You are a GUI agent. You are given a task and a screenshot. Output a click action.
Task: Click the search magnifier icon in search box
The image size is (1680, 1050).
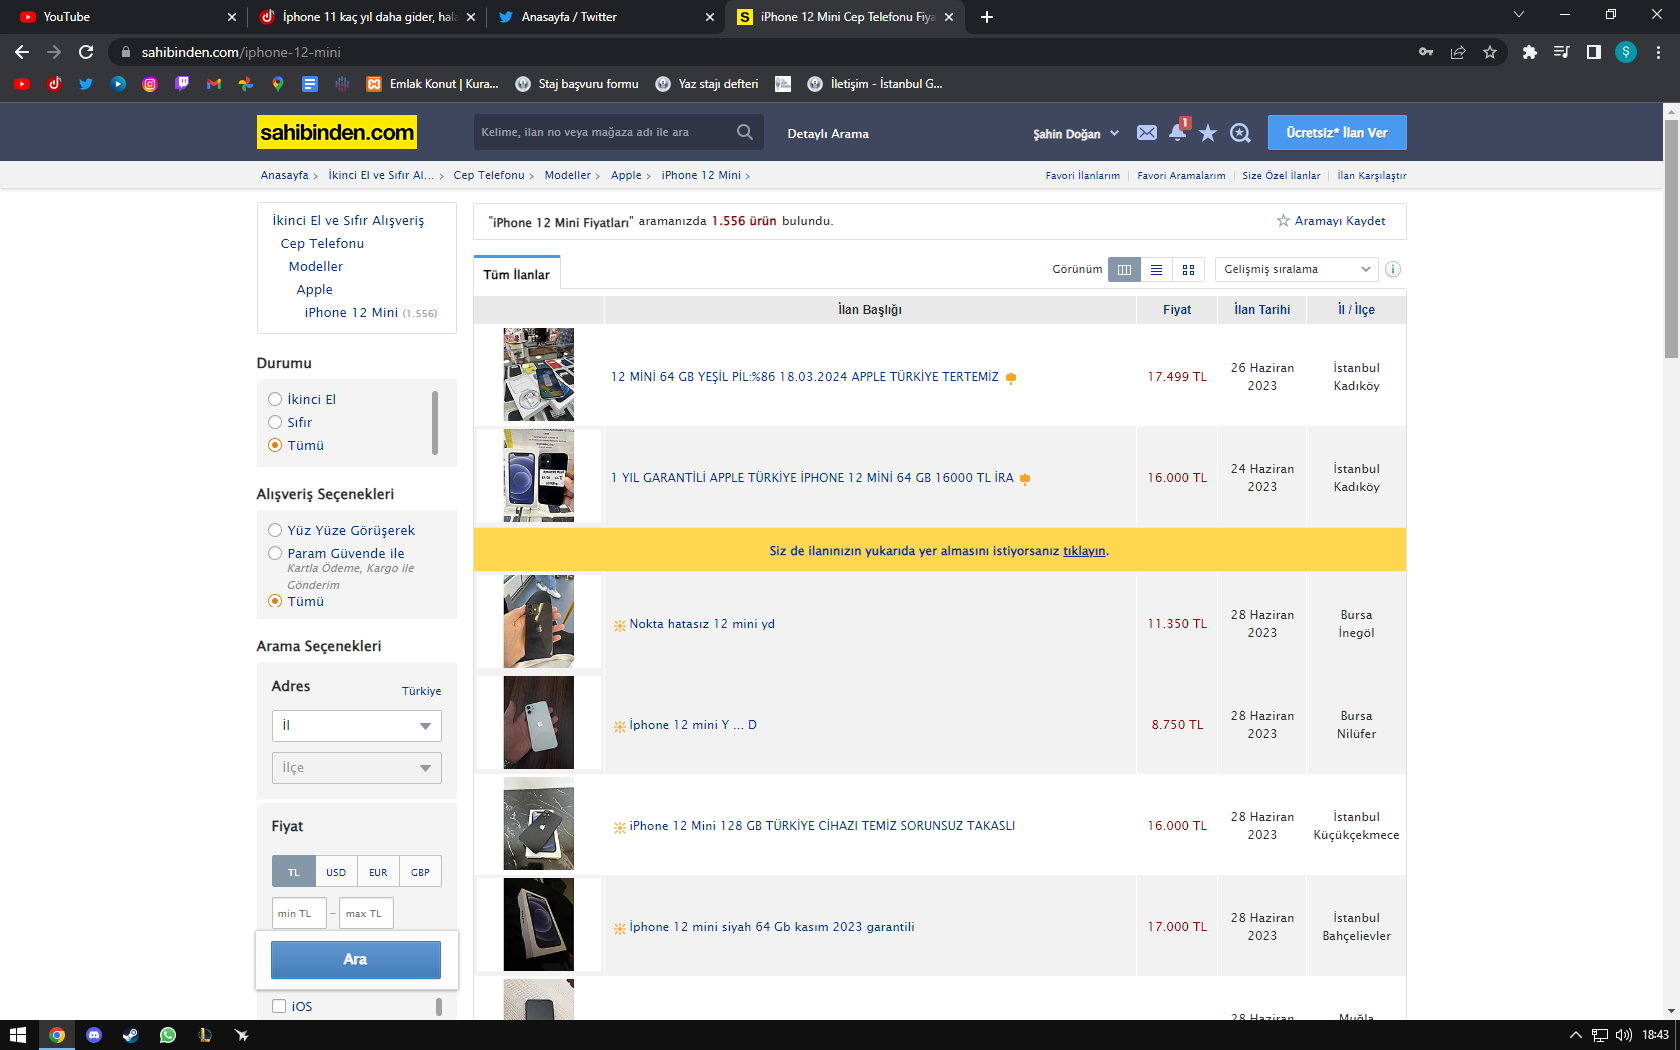pos(745,132)
